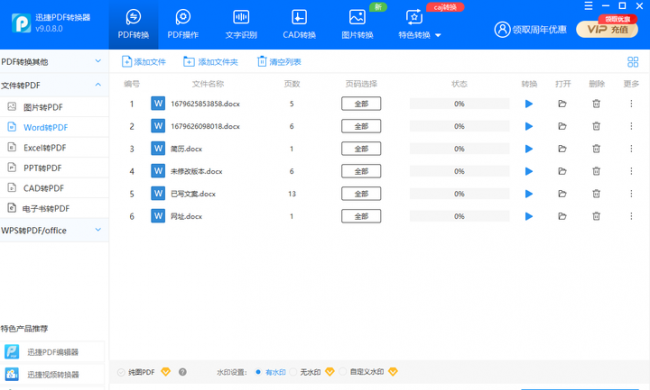This screenshot has width=650, height=390.
Task: Switch to the 图片转换 tab
Action: (357, 25)
